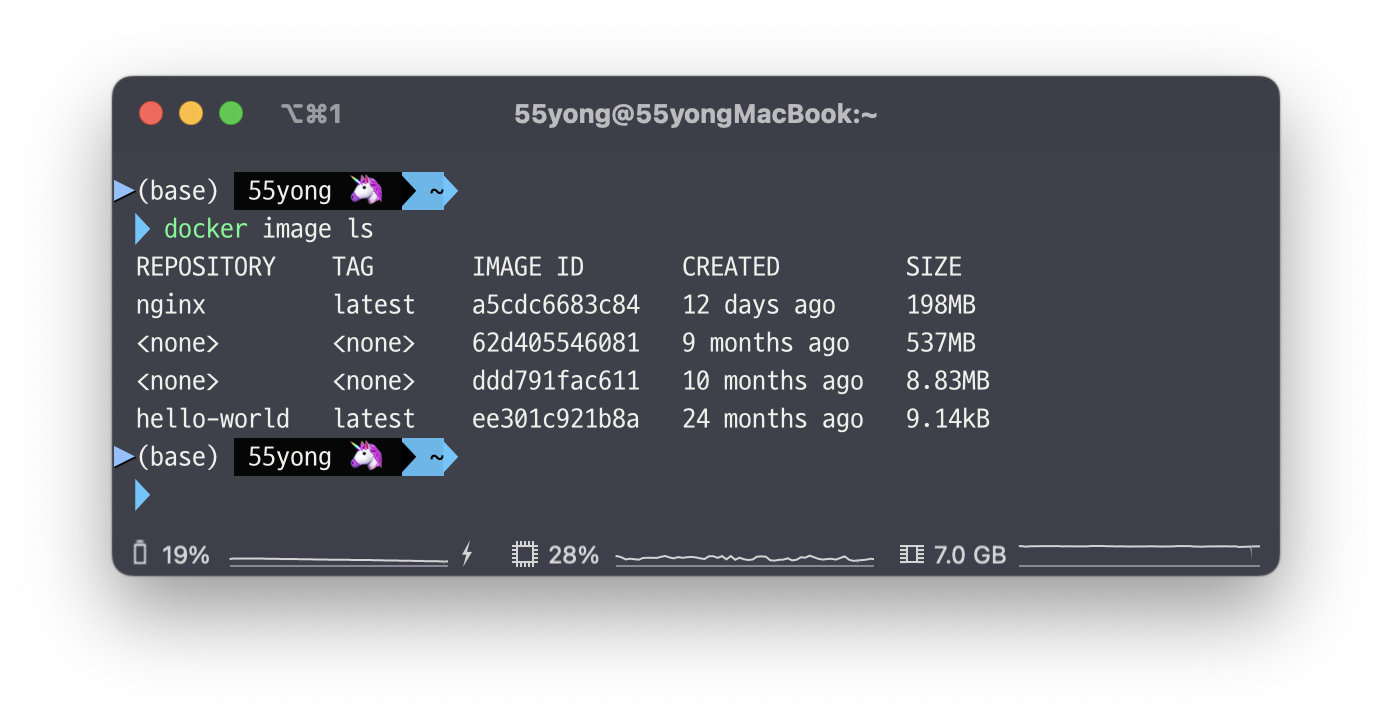1392x724 pixels.
Task: Click the chevron between username and tilde
Action: click(x=410, y=190)
